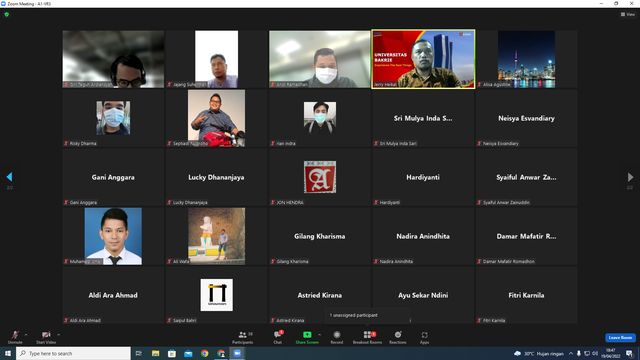640x360 pixels.
Task: Open Task View on the taskbar
Action: click(139, 353)
